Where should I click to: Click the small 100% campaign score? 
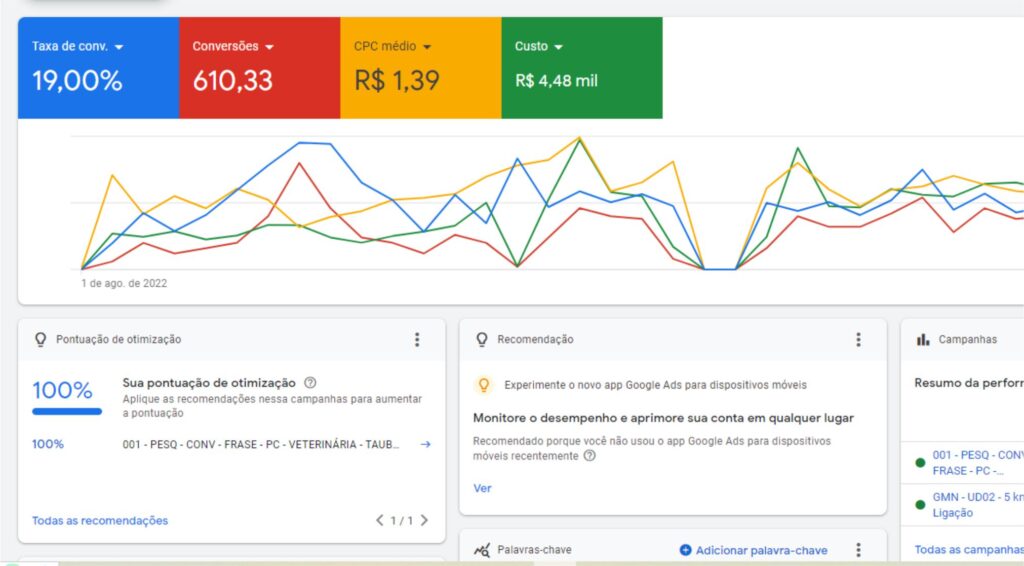coord(48,445)
